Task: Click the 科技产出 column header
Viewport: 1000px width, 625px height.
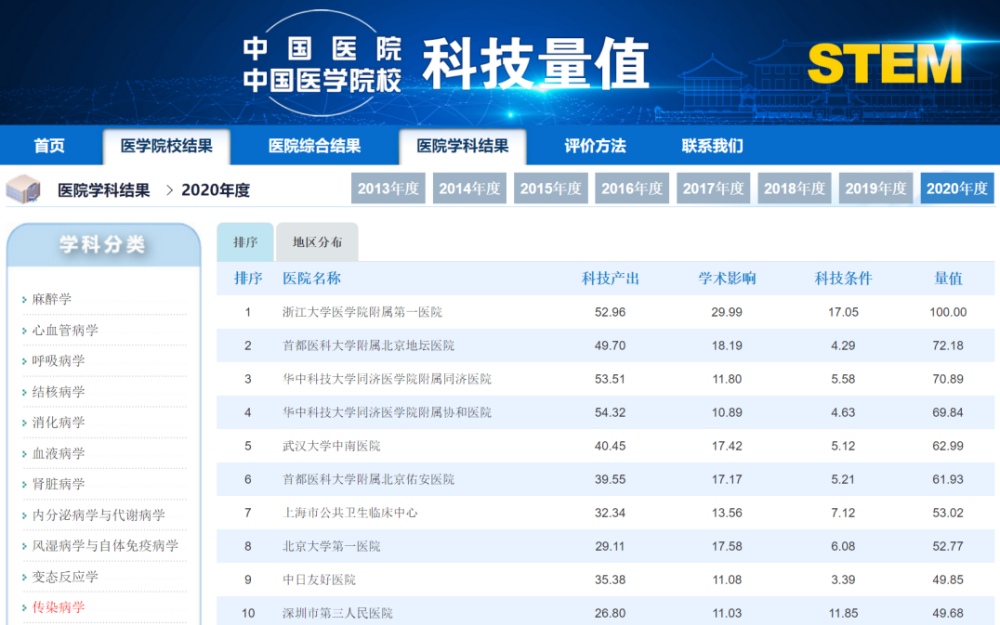Action: 610,278
